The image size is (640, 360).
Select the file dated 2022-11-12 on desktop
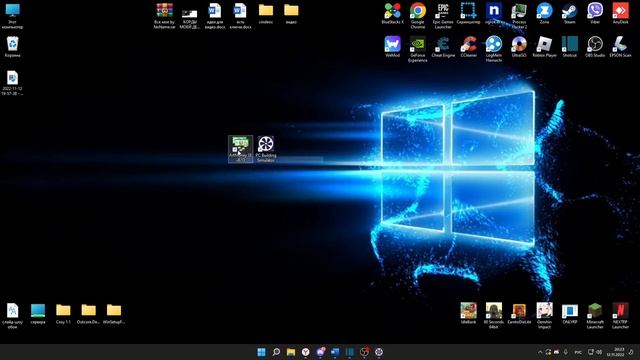tap(13, 83)
